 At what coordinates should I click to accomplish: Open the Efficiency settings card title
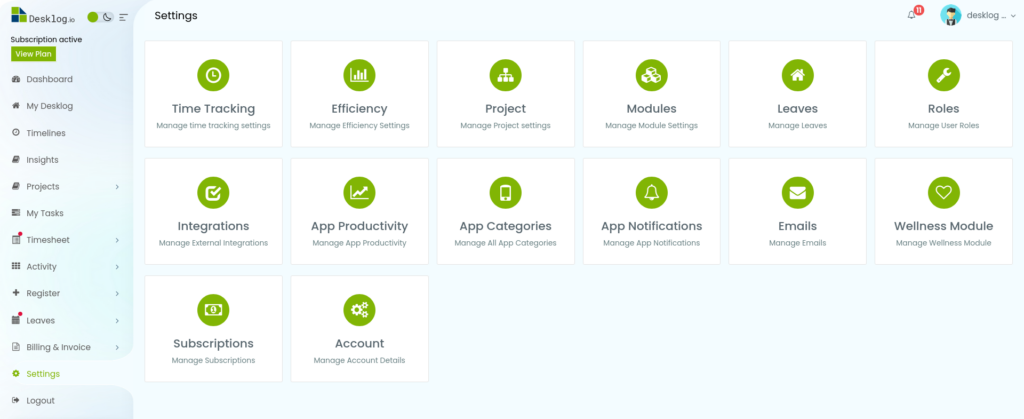pyautogui.click(x=359, y=108)
